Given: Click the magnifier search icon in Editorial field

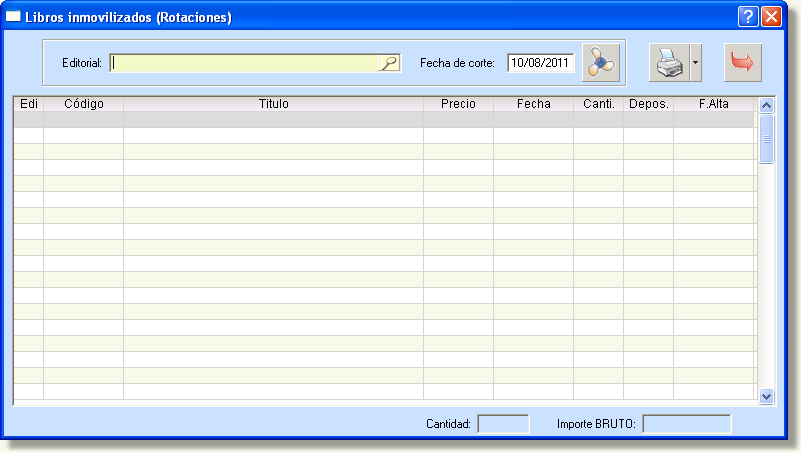Looking at the screenshot, I should point(388,63).
